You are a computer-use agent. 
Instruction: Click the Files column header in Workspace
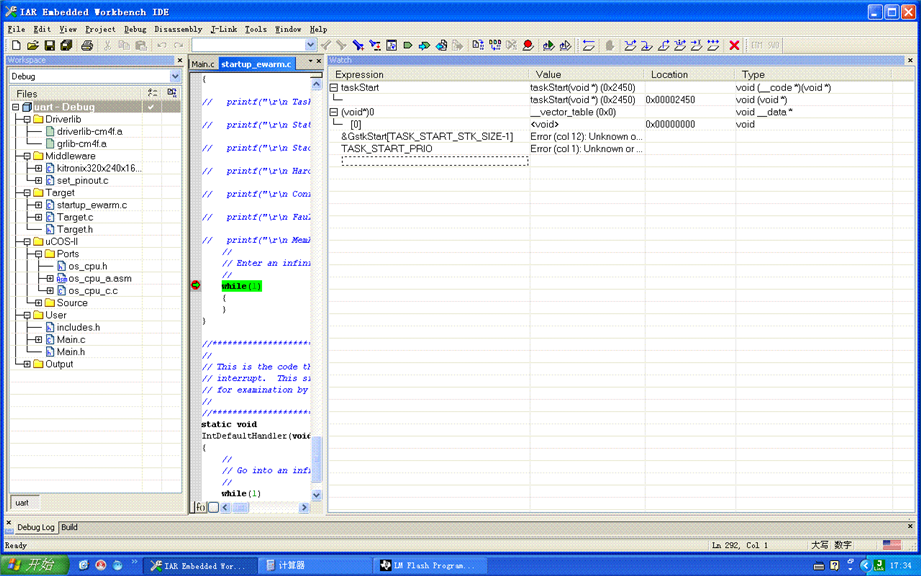click(76, 94)
